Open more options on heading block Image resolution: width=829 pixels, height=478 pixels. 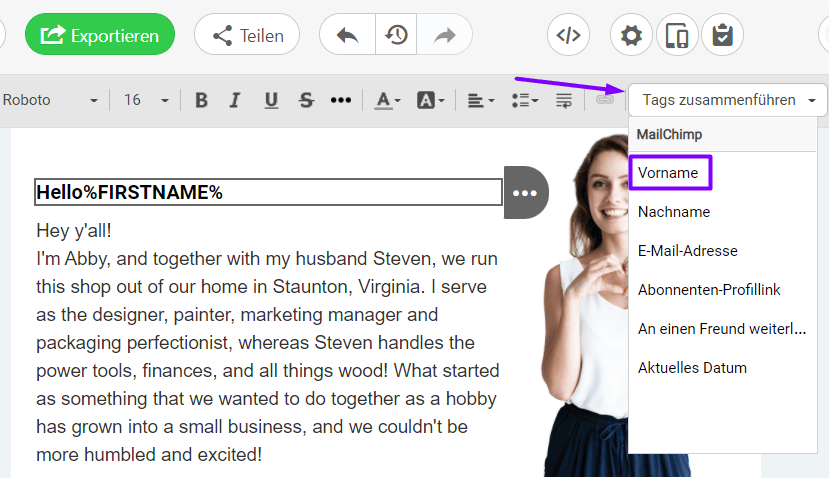click(525, 192)
